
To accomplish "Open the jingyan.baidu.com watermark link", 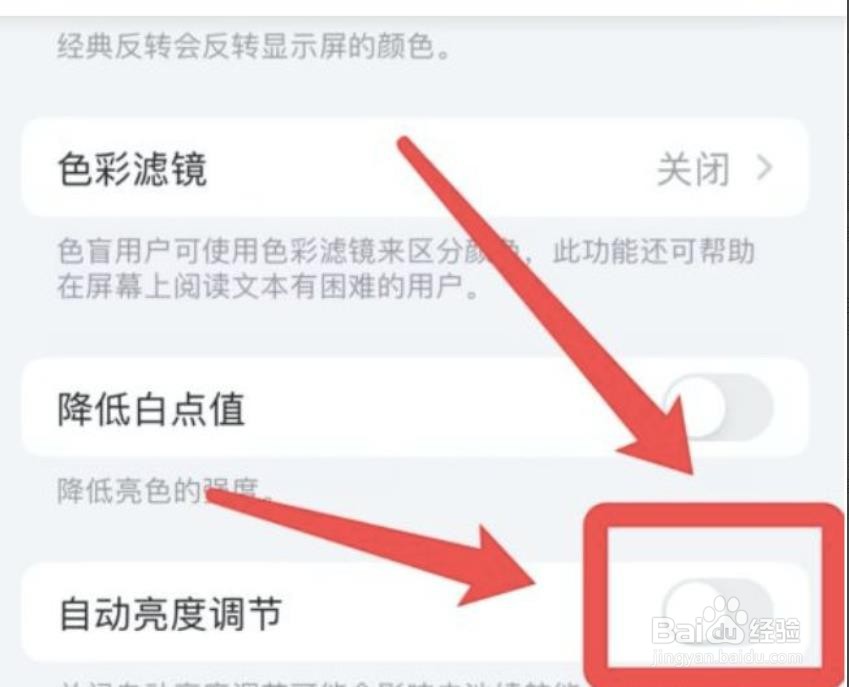I will click(727, 657).
